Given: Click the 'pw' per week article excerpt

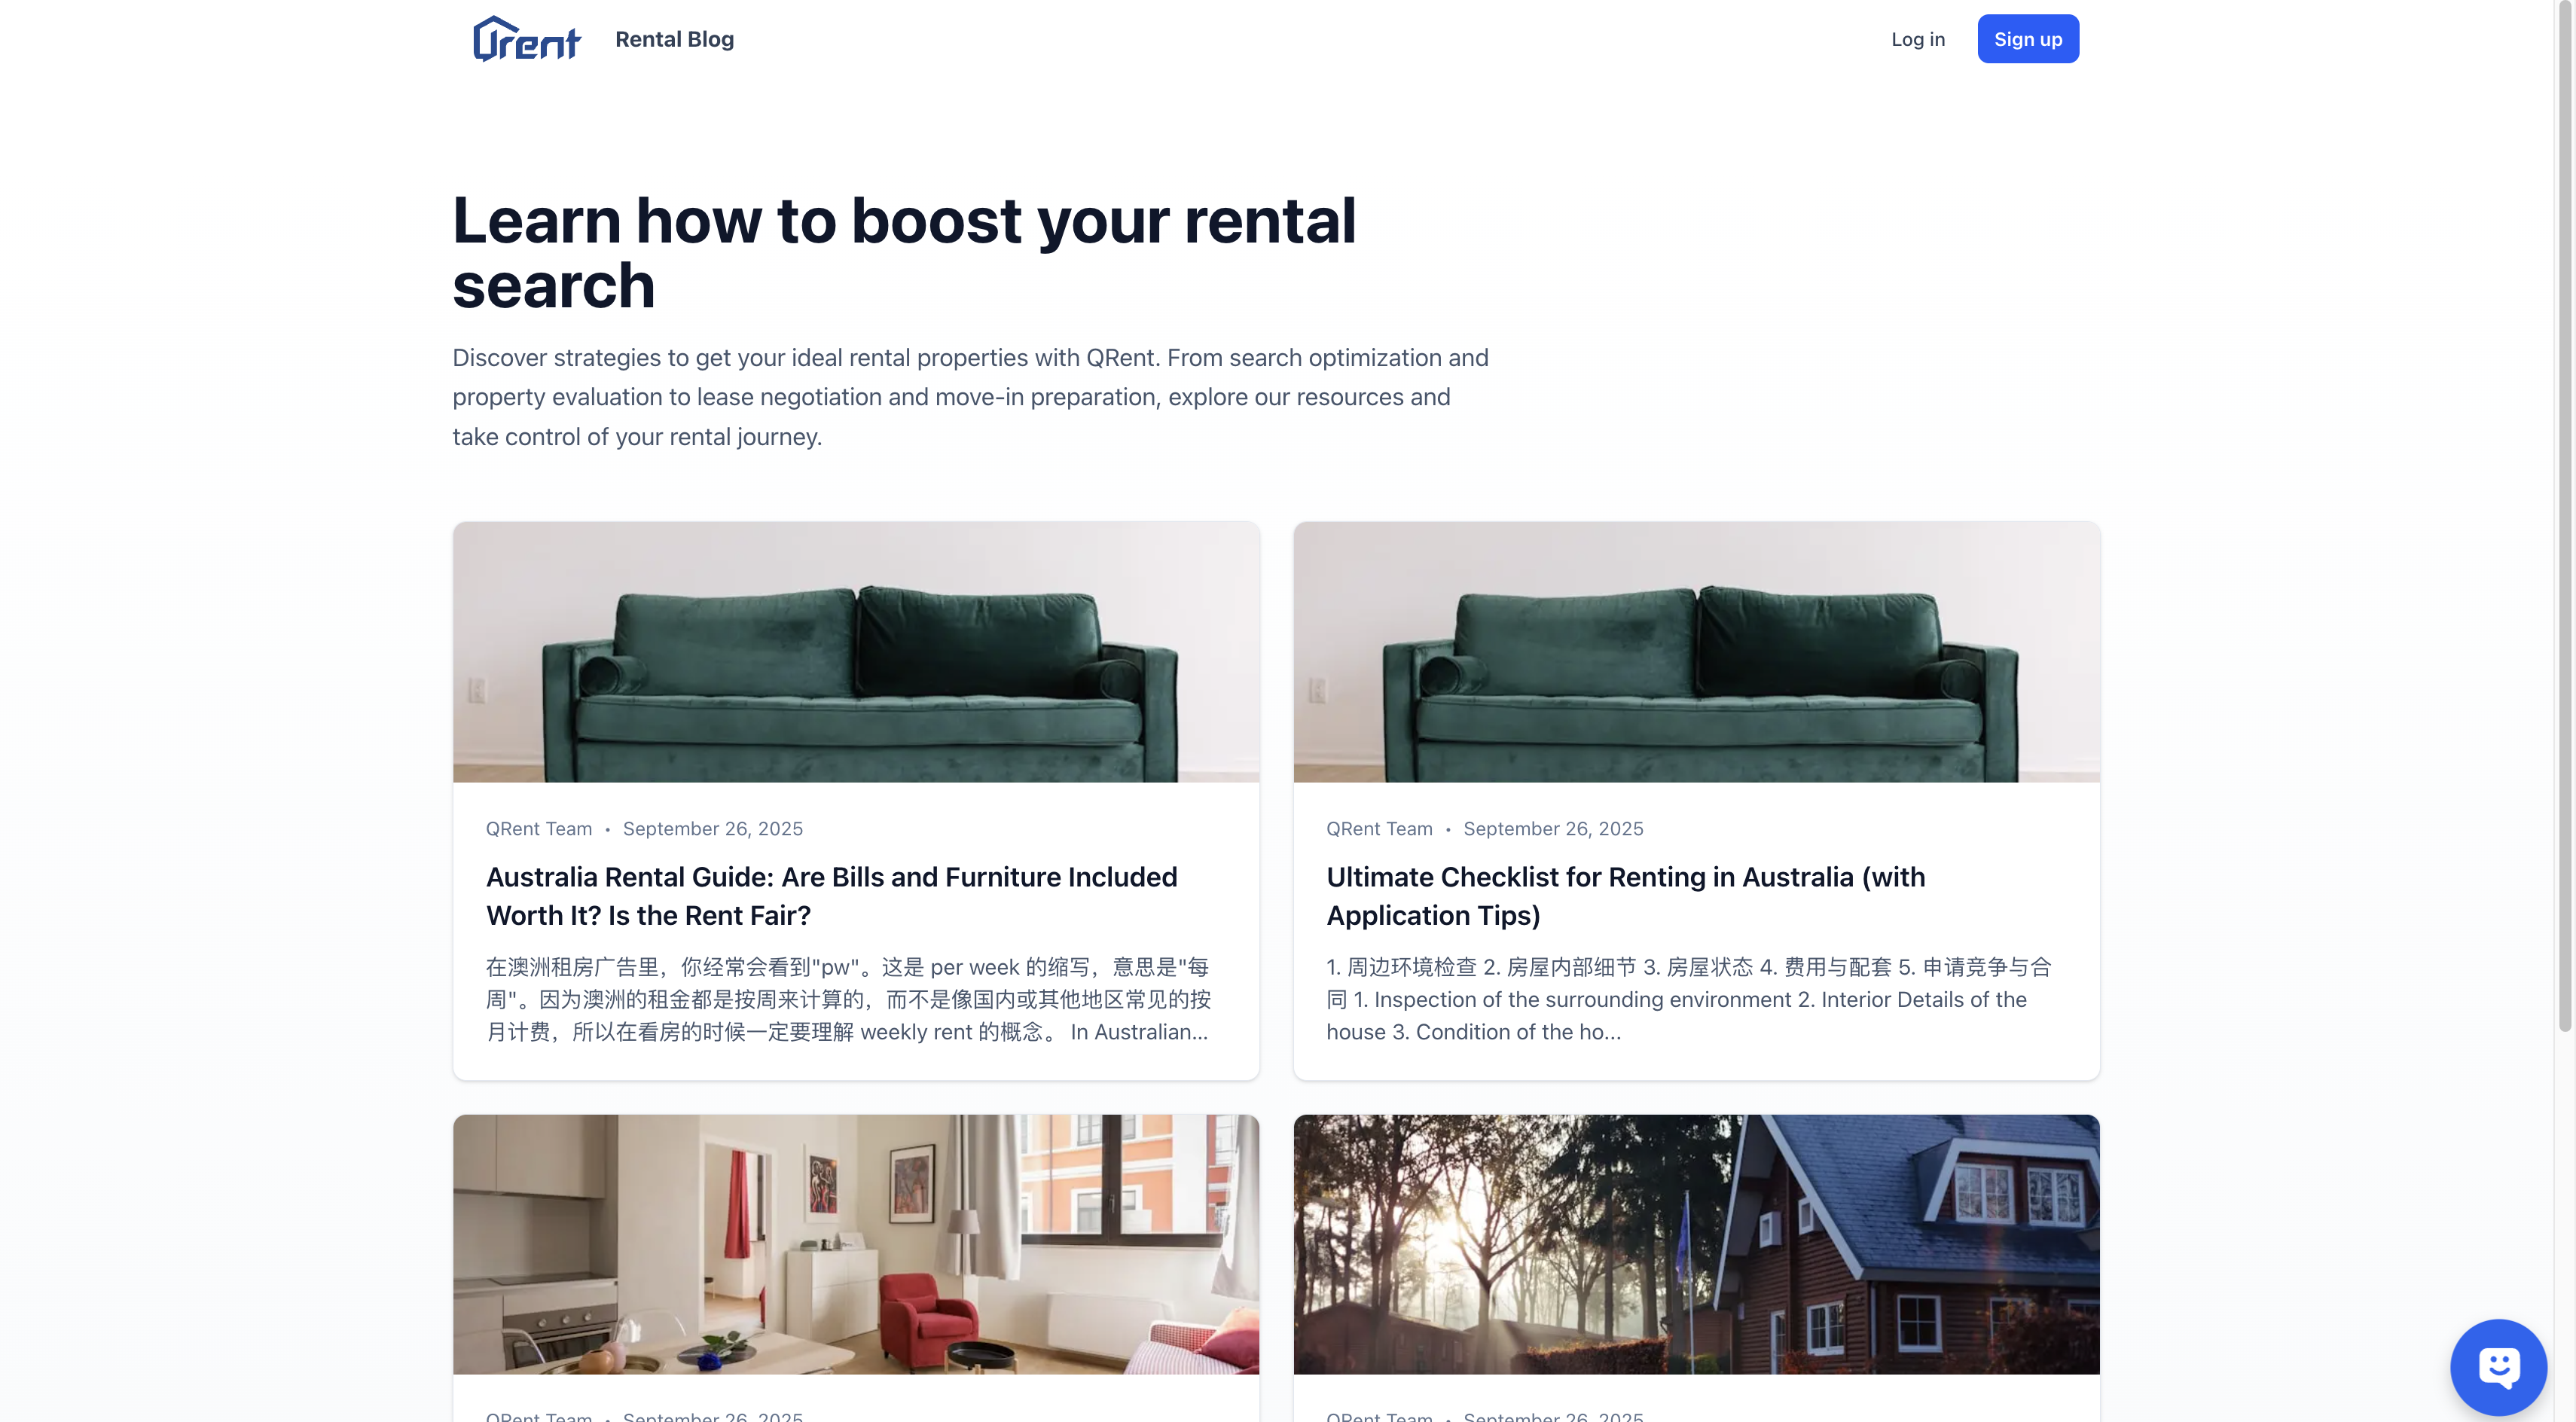Looking at the screenshot, I should coord(848,999).
